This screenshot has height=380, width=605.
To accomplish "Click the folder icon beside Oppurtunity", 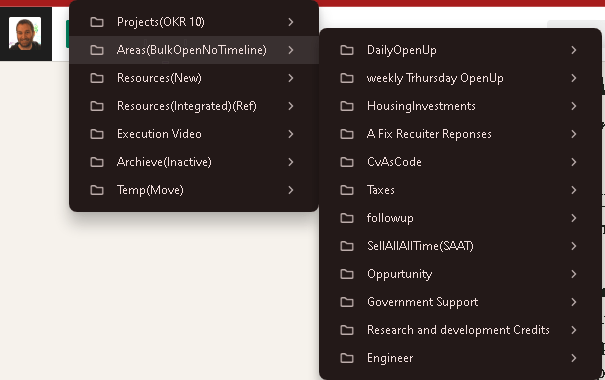I will 347,274.
